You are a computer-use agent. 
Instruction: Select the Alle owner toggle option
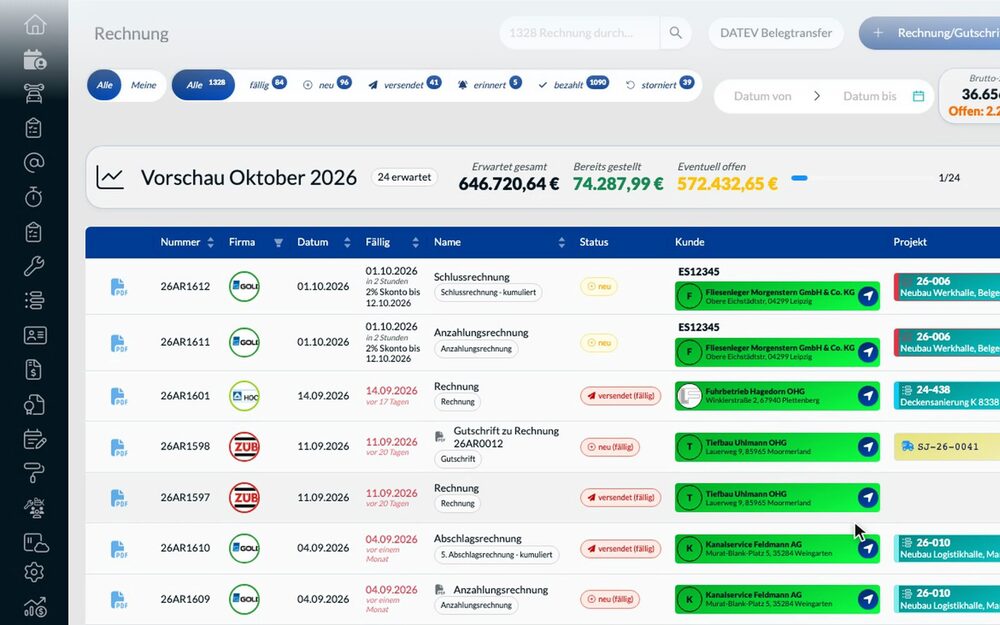105,85
